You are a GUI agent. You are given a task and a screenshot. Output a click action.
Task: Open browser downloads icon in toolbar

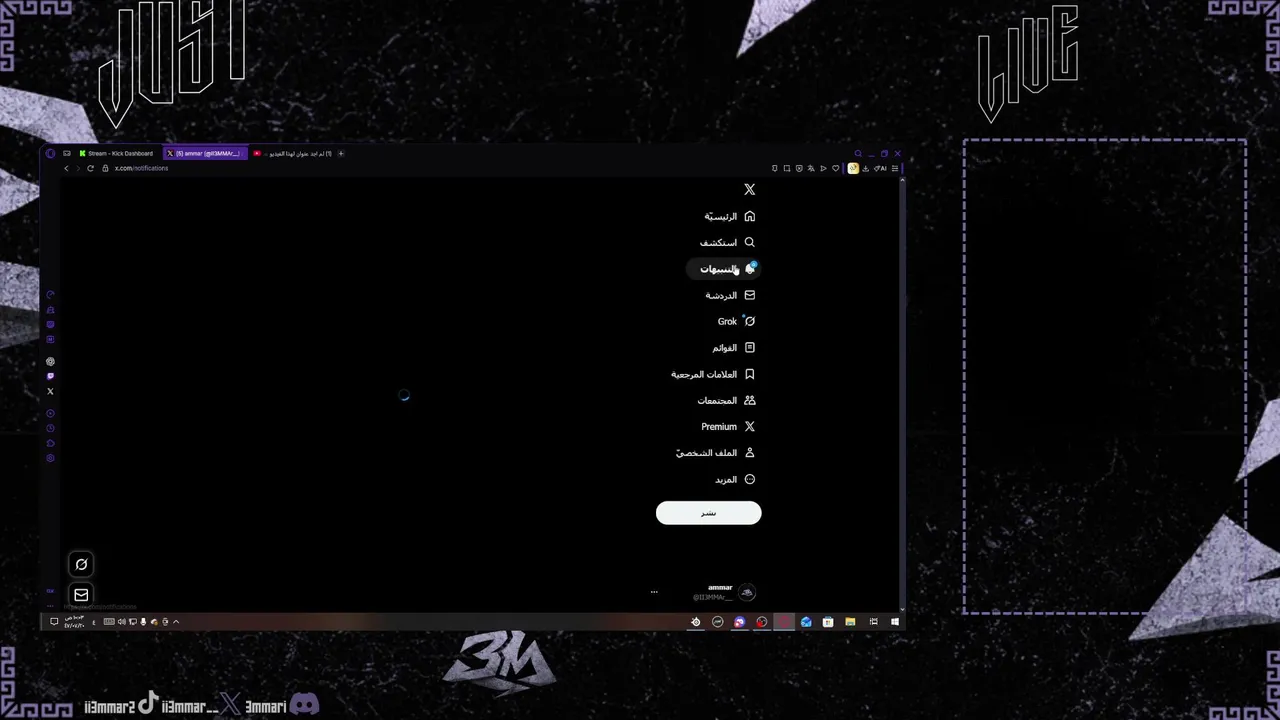(x=866, y=168)
